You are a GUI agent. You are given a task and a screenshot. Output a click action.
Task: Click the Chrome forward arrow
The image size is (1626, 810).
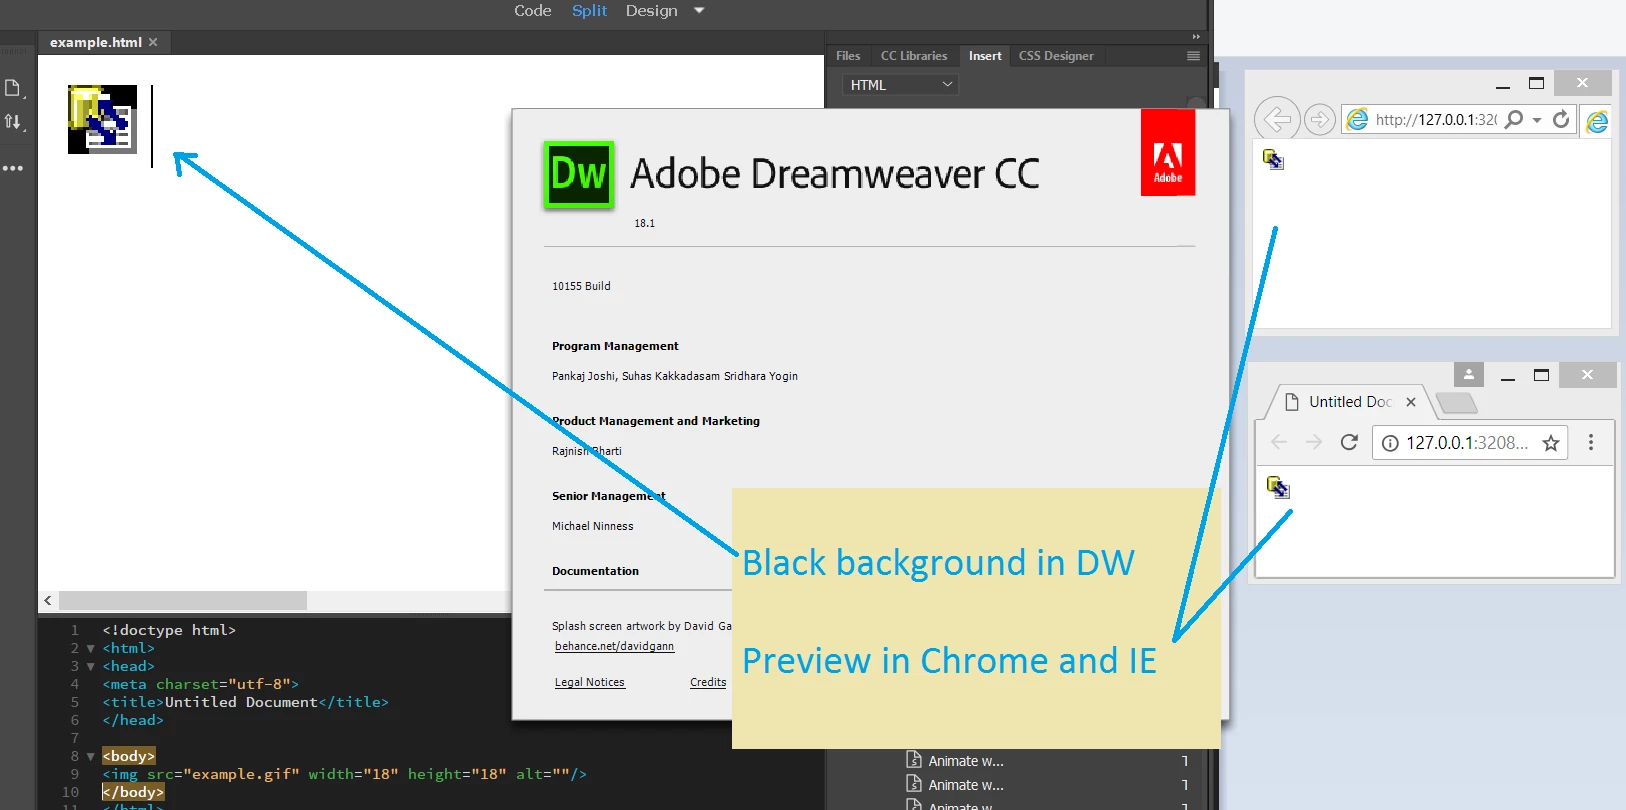[x=1314, y=442]
